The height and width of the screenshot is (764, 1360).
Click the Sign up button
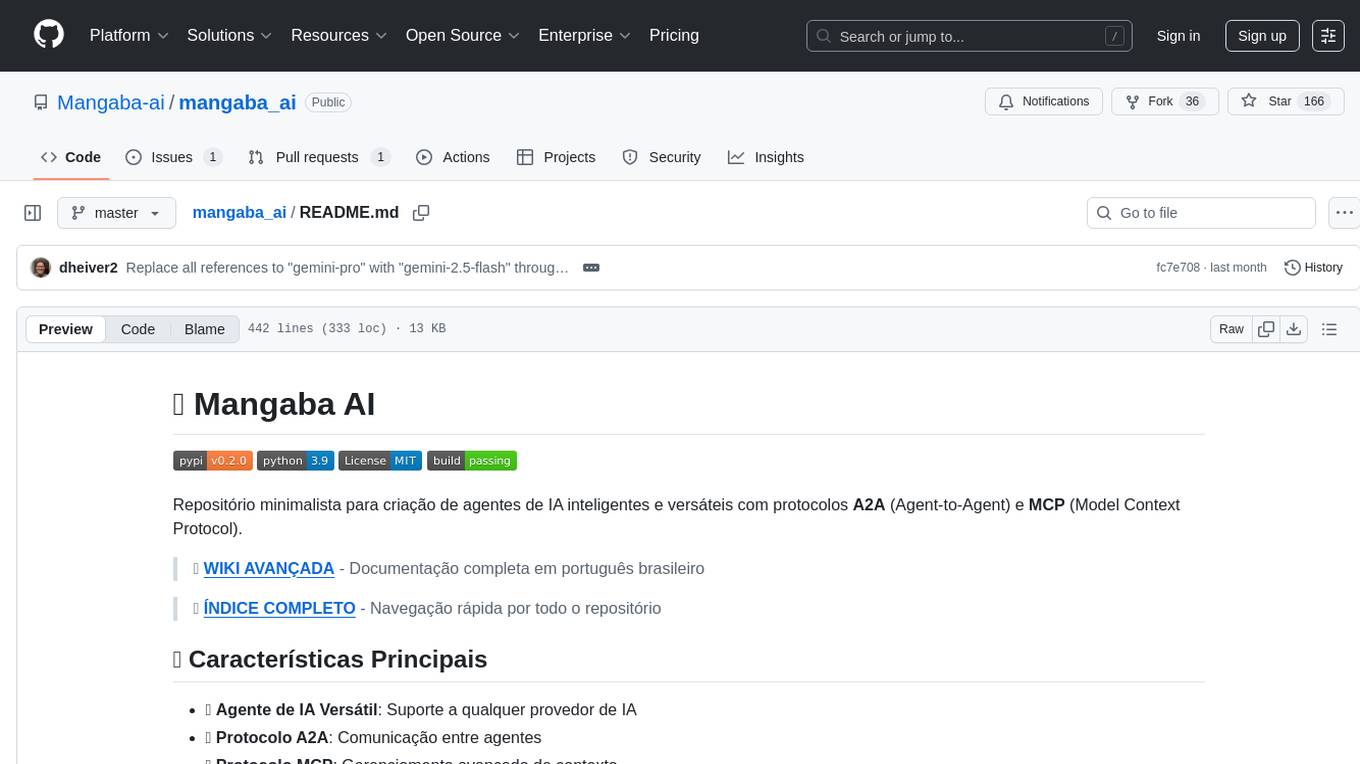pos(1262,36)
